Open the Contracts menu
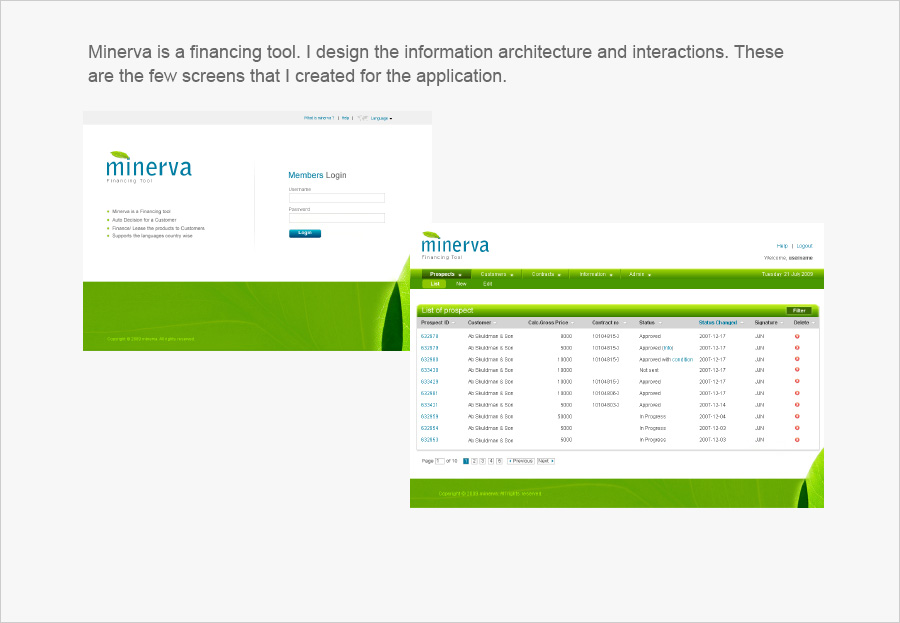The width and height of the screenshot is (900, 623). point(546,274)
